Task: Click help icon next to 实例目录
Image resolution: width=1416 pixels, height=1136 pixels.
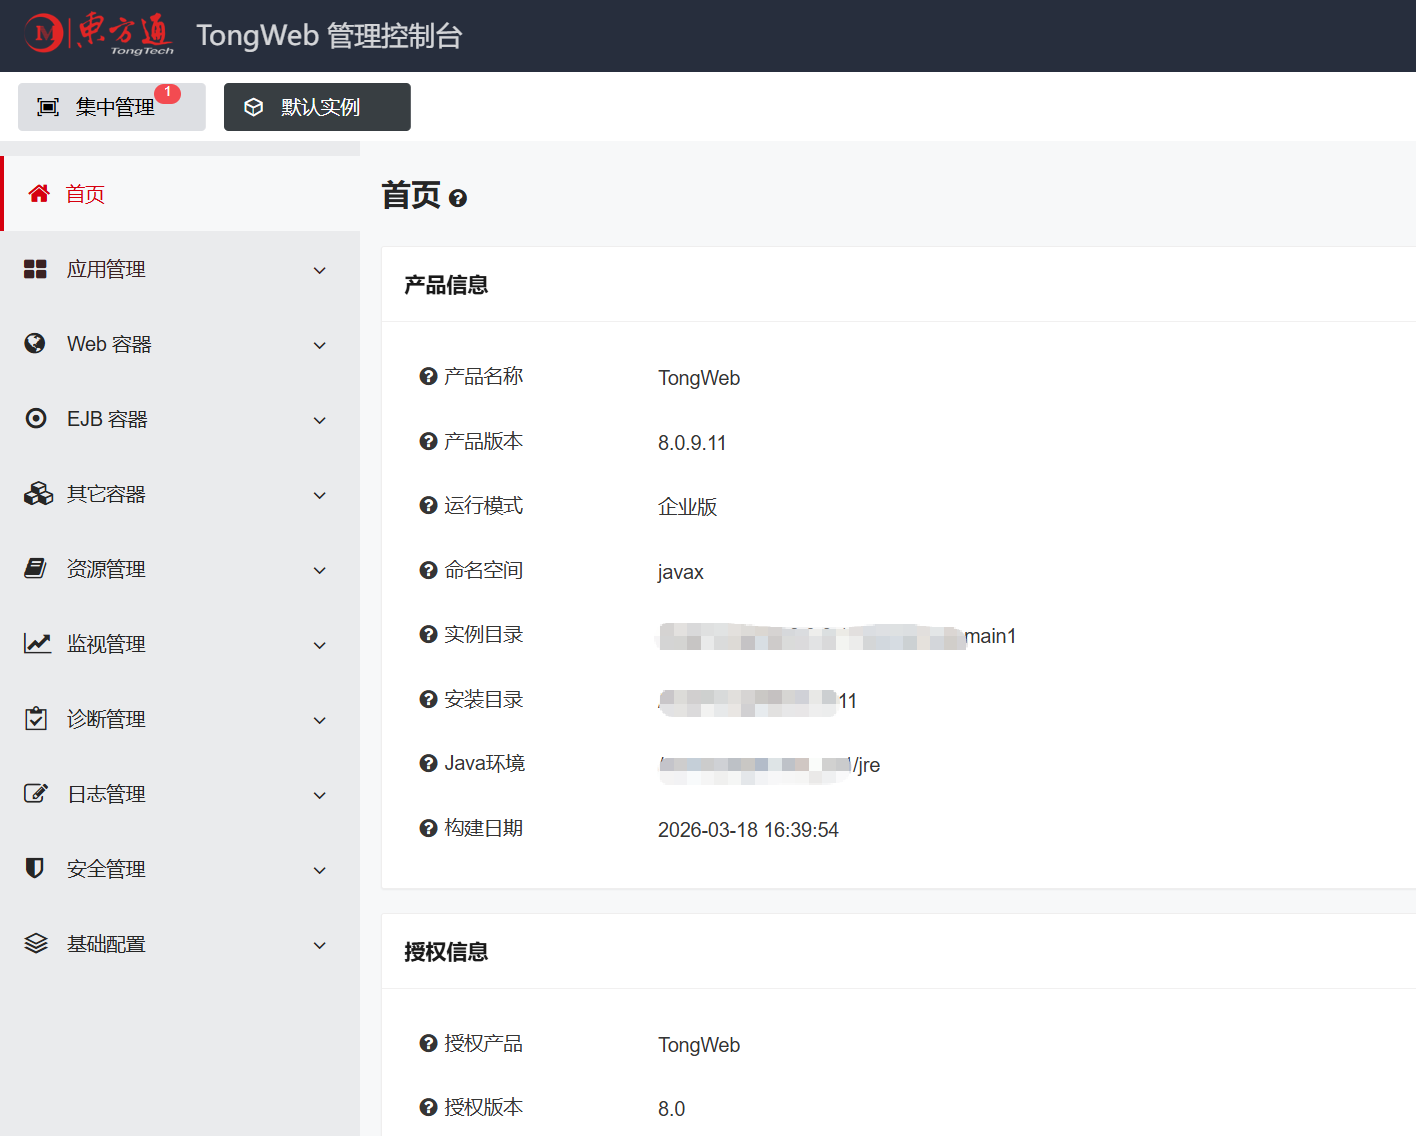Action: pyautogui.click(x=429, y=634)
